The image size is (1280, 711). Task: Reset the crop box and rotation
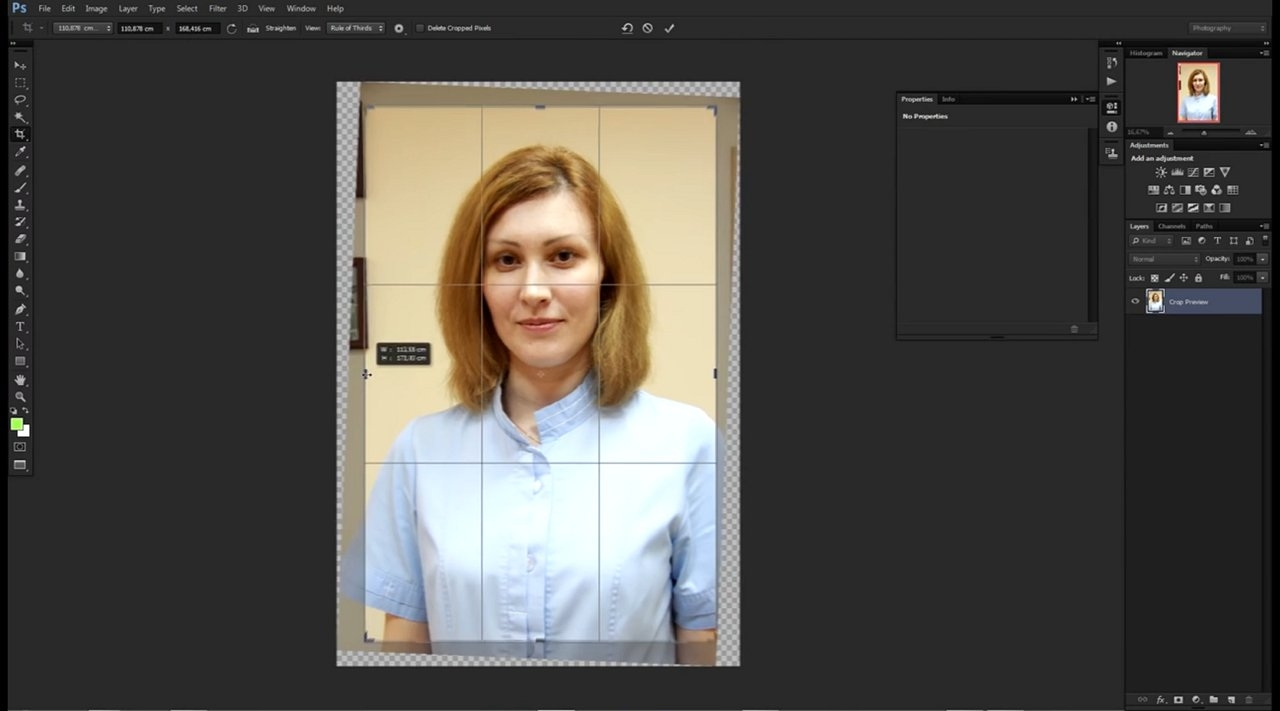pos(627,28)
